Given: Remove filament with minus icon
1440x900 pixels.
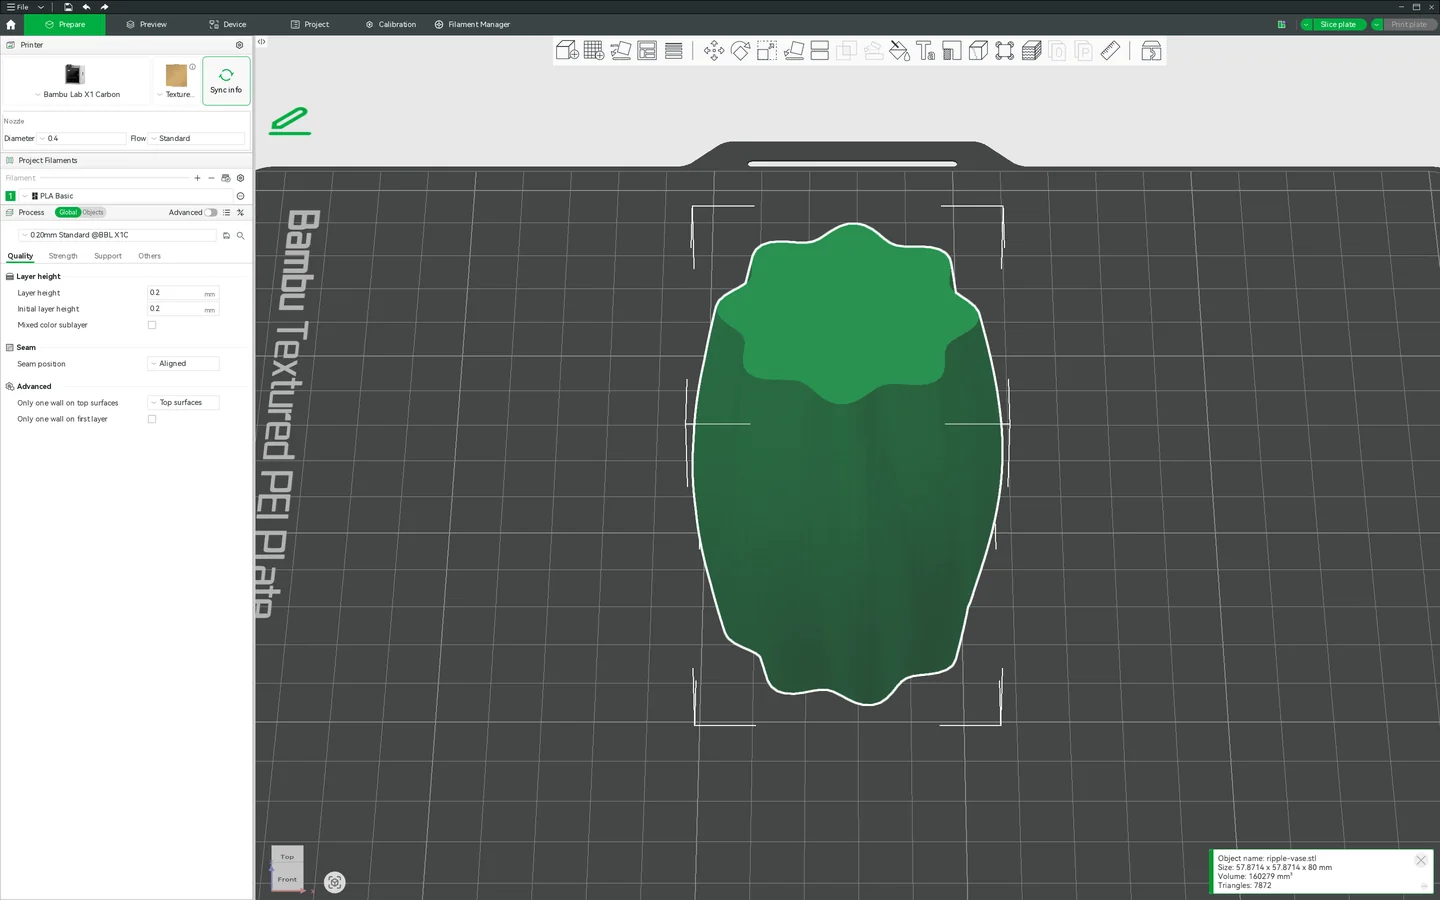Looking at the screenshot, I should [211, 178].
